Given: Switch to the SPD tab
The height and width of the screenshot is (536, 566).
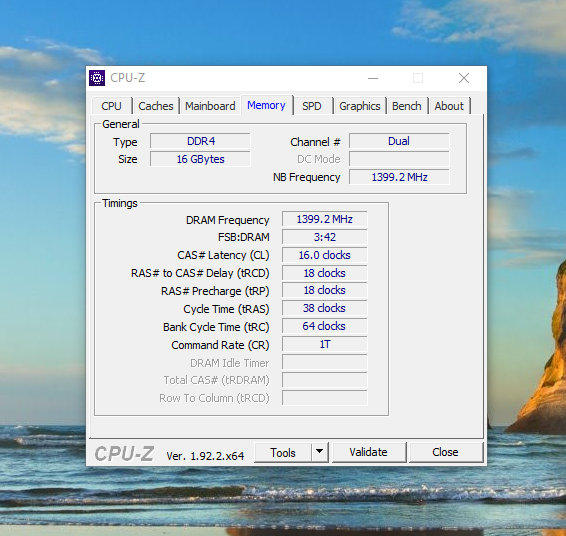Looking at the screenshot, I should [x=312, y=106].
